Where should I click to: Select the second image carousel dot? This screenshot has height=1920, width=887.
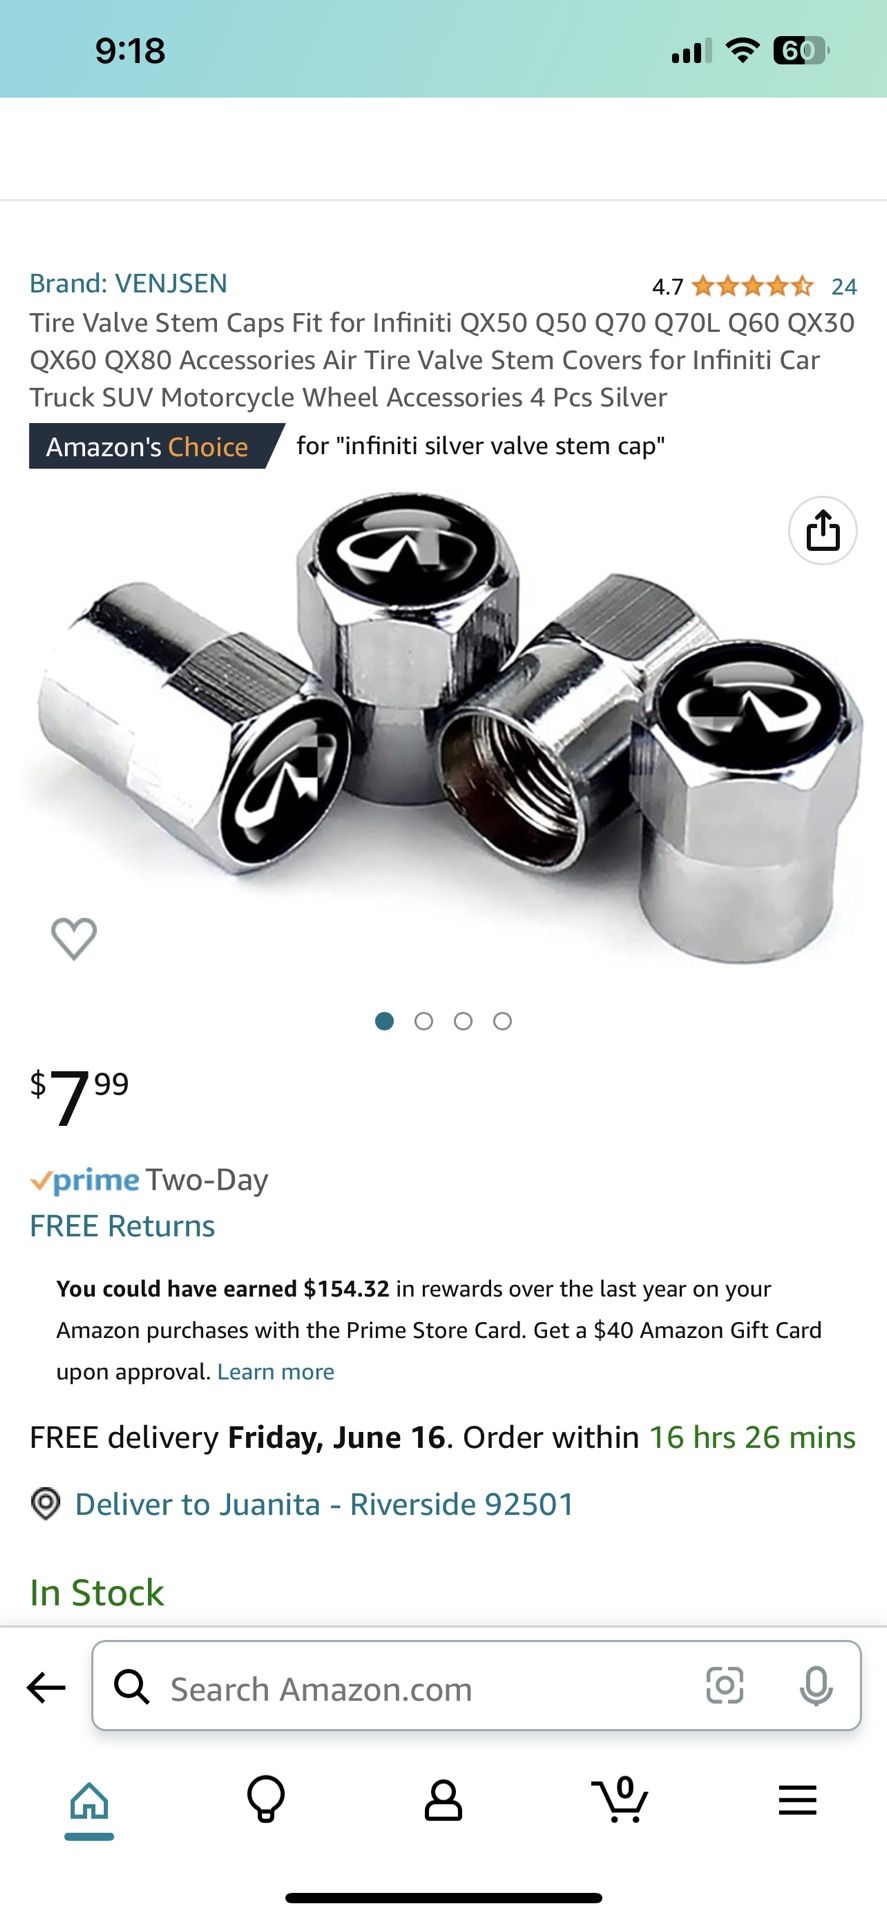point(424,1021)
